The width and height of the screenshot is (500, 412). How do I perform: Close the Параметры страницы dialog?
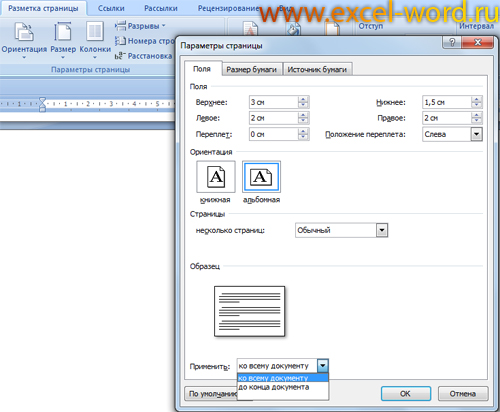point(478,42)
